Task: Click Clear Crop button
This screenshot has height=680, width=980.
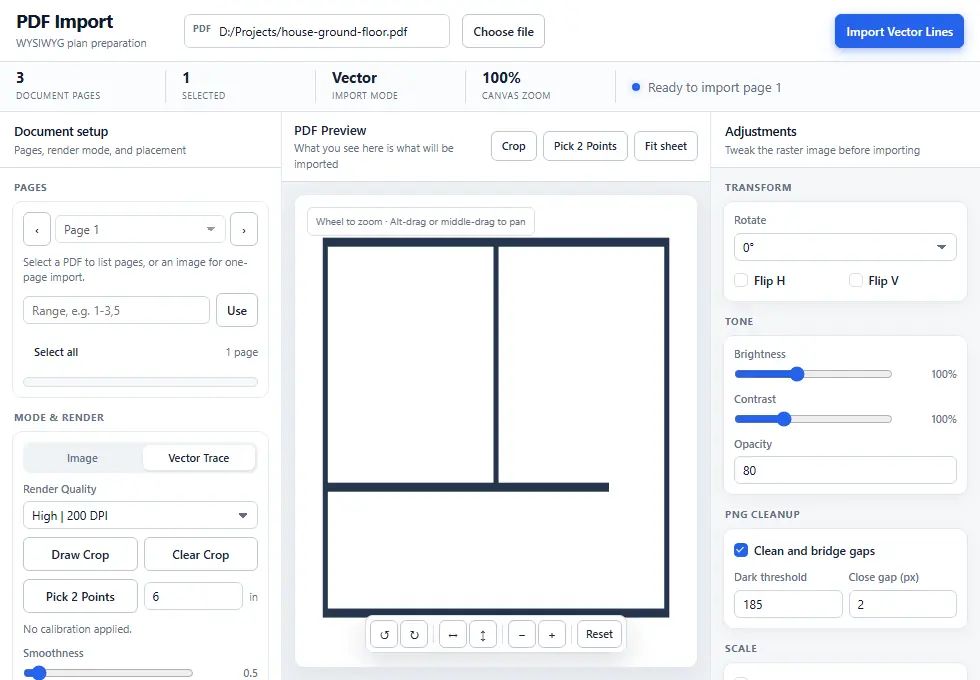Action: pos(201,554)
